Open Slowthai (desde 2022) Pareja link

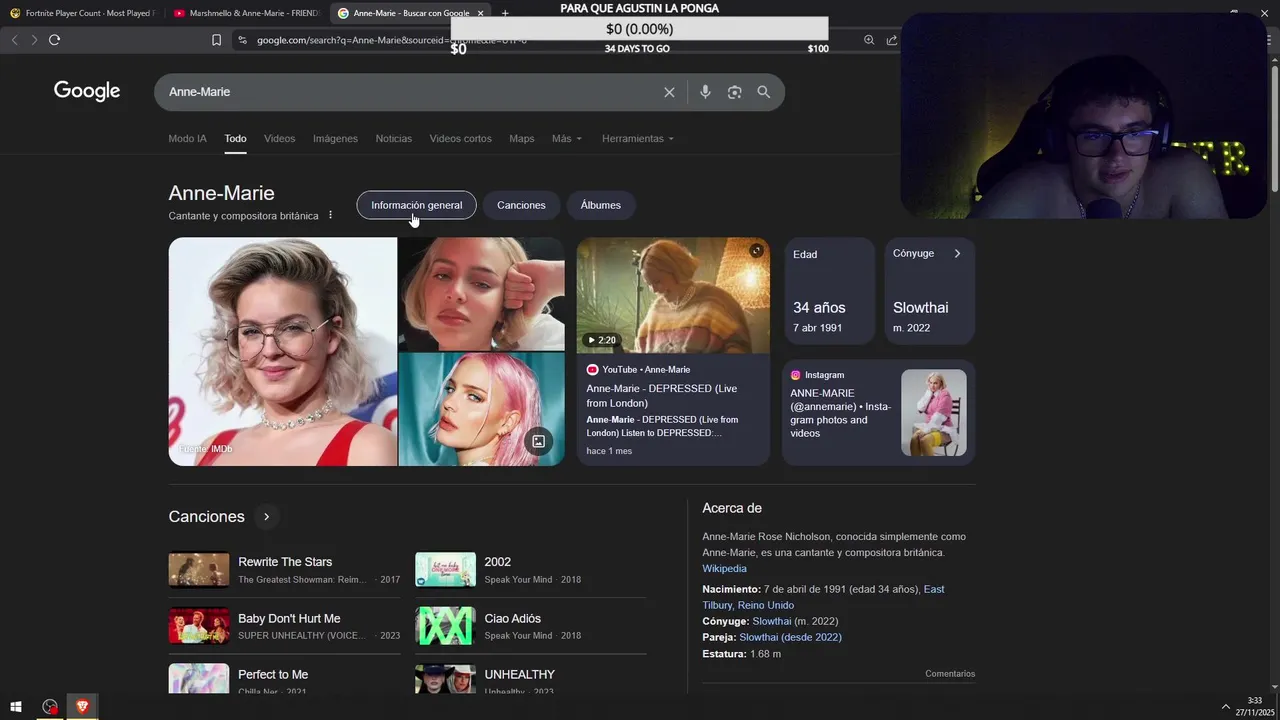pos(790,637)
